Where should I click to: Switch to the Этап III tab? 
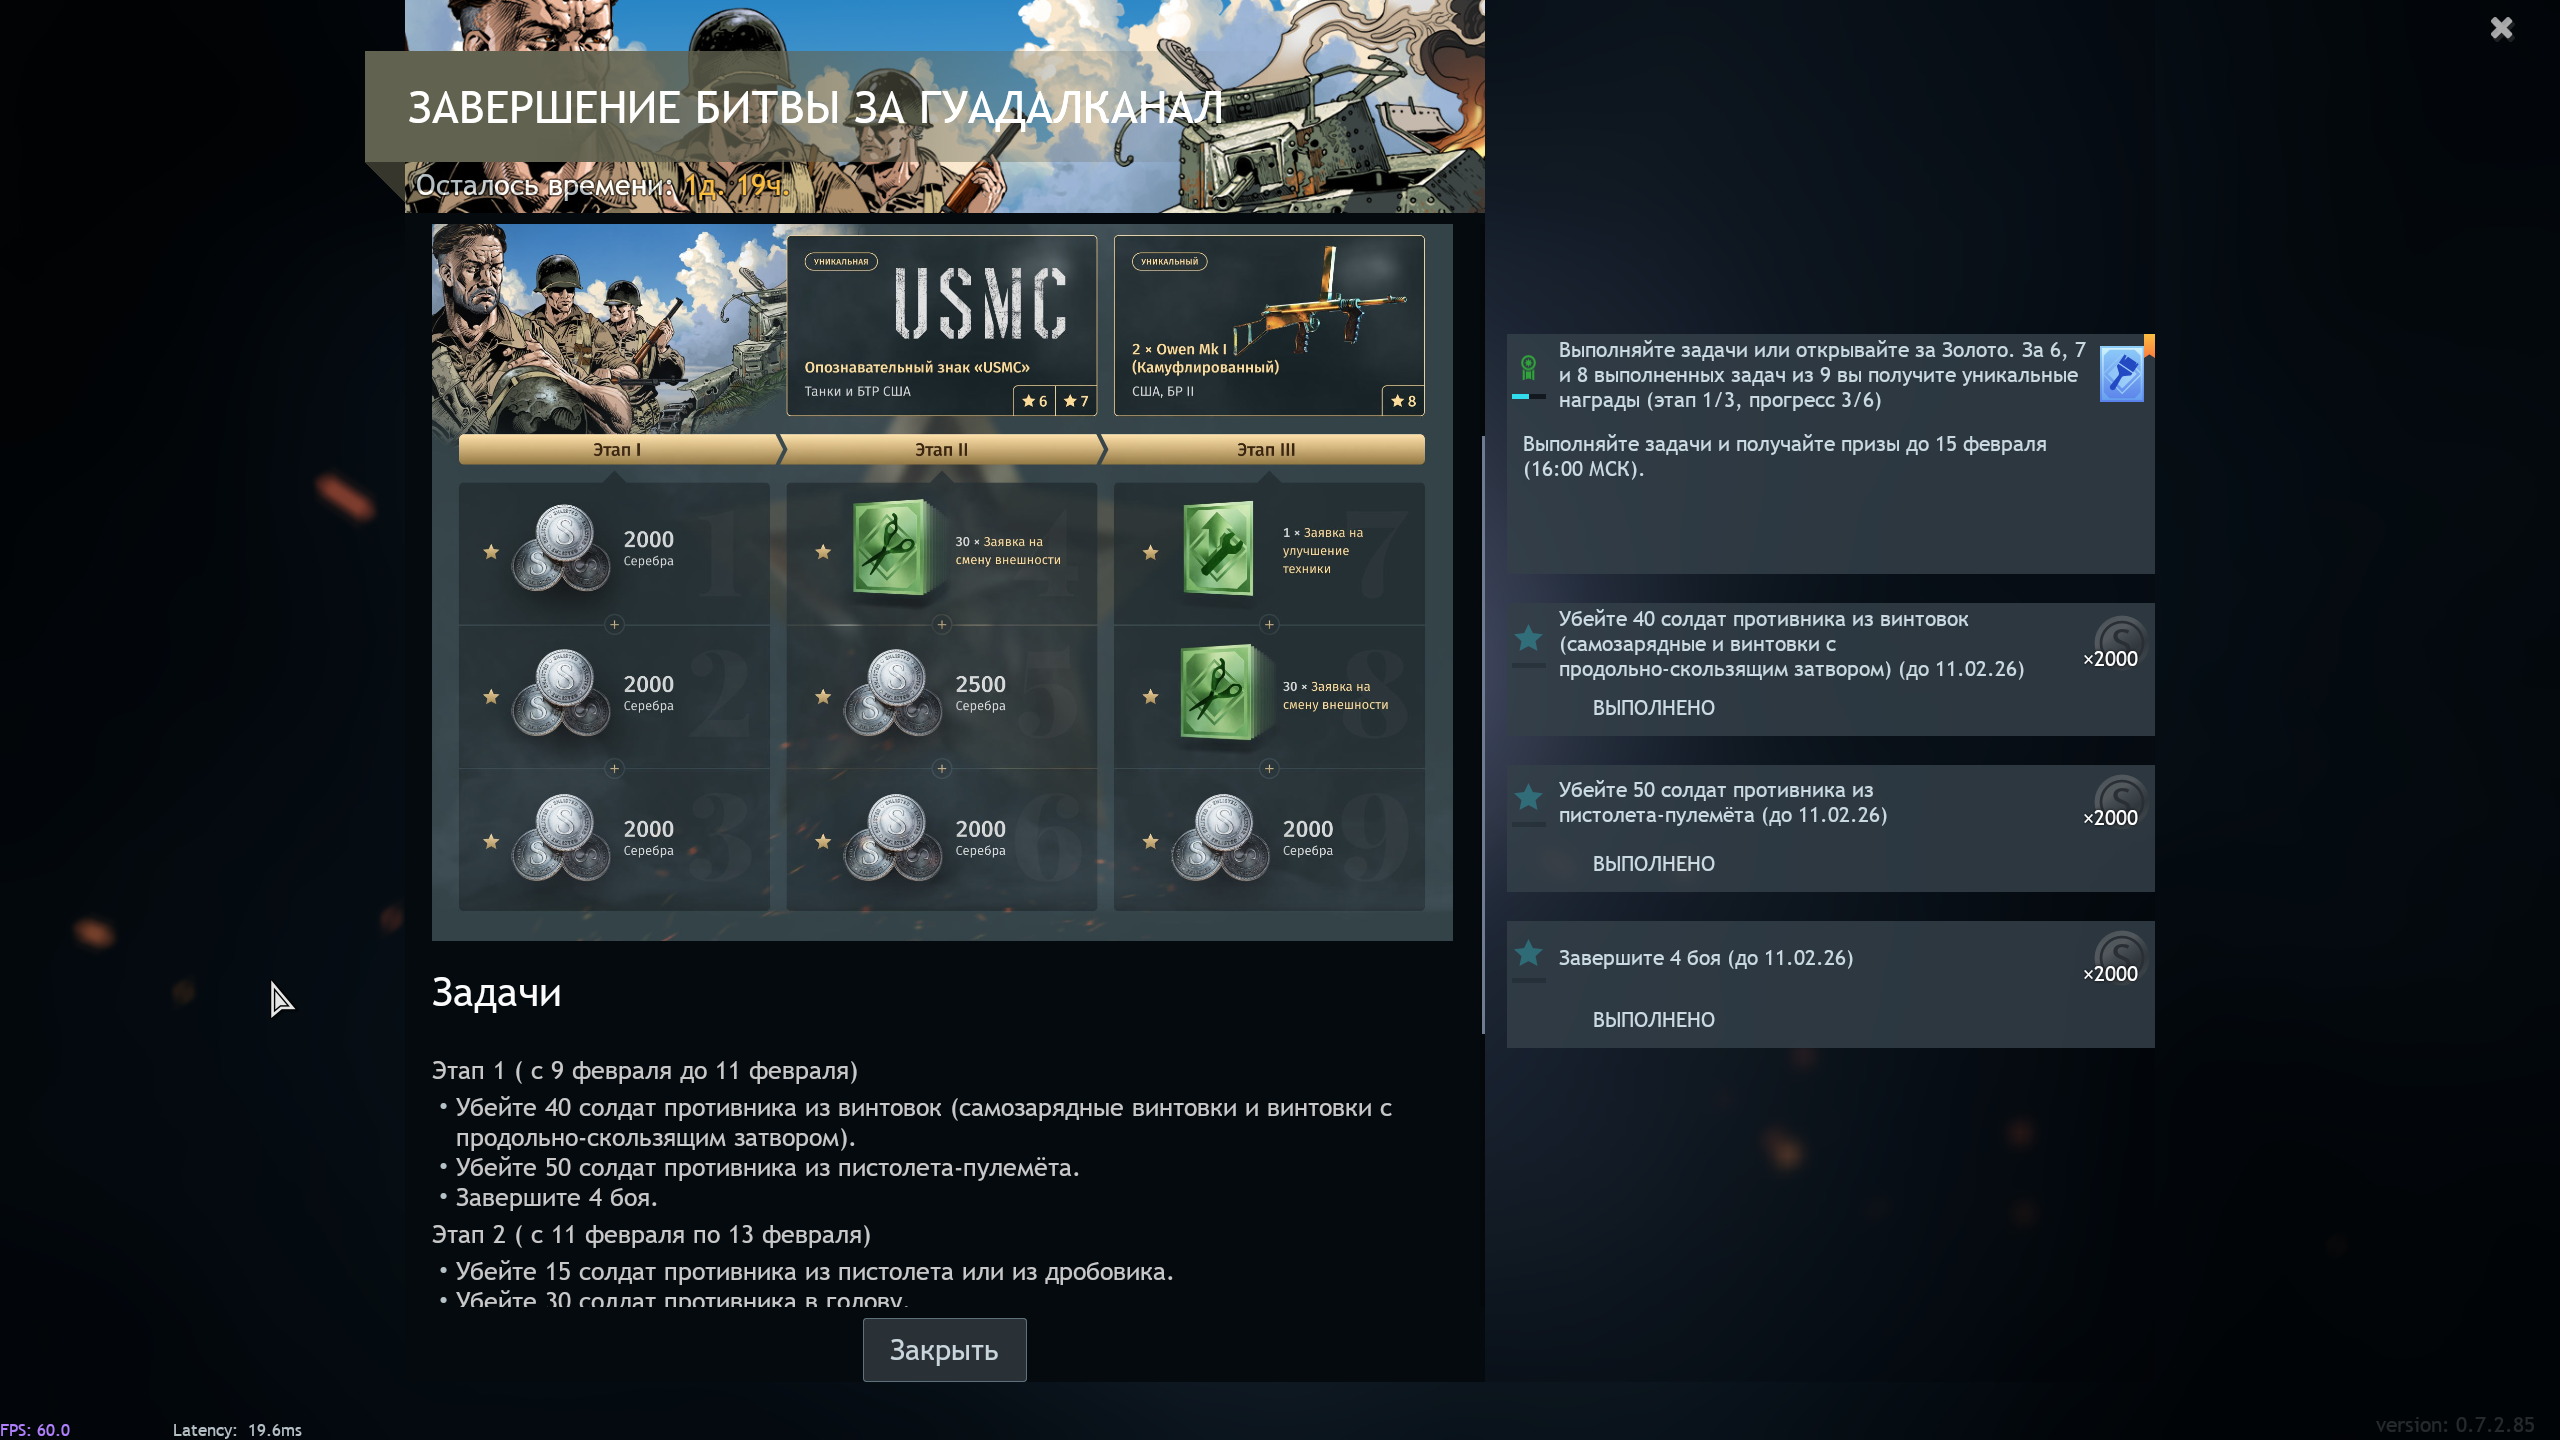tap(1265, 450)
